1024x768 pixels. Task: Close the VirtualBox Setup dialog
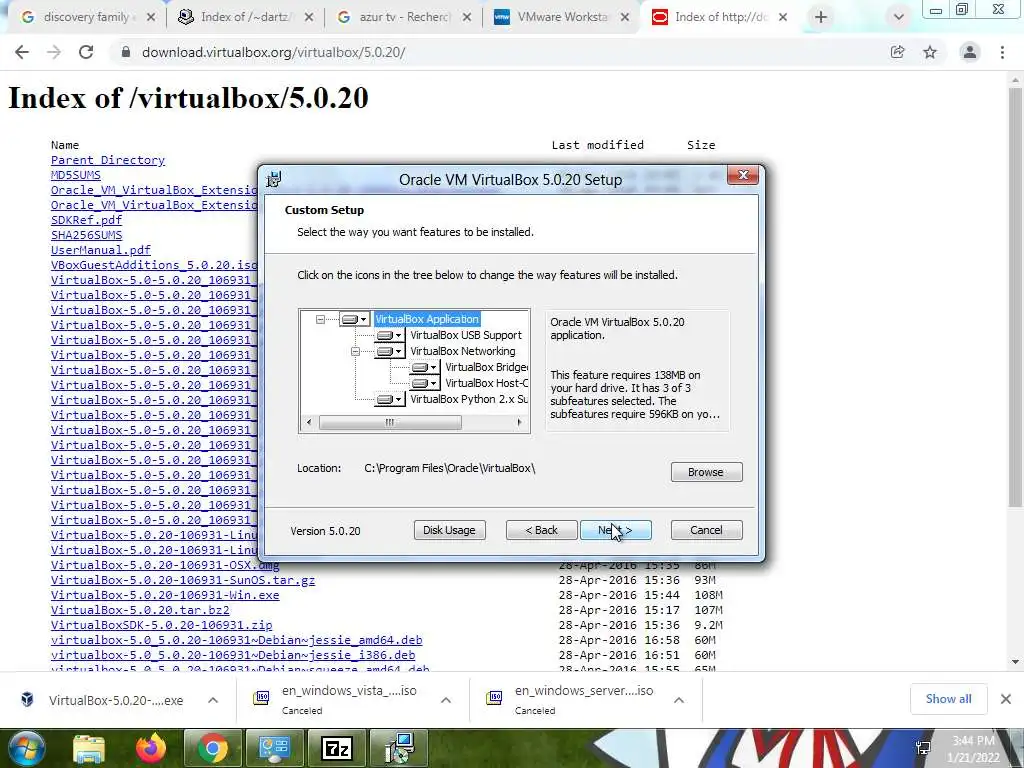coord(743,175)
